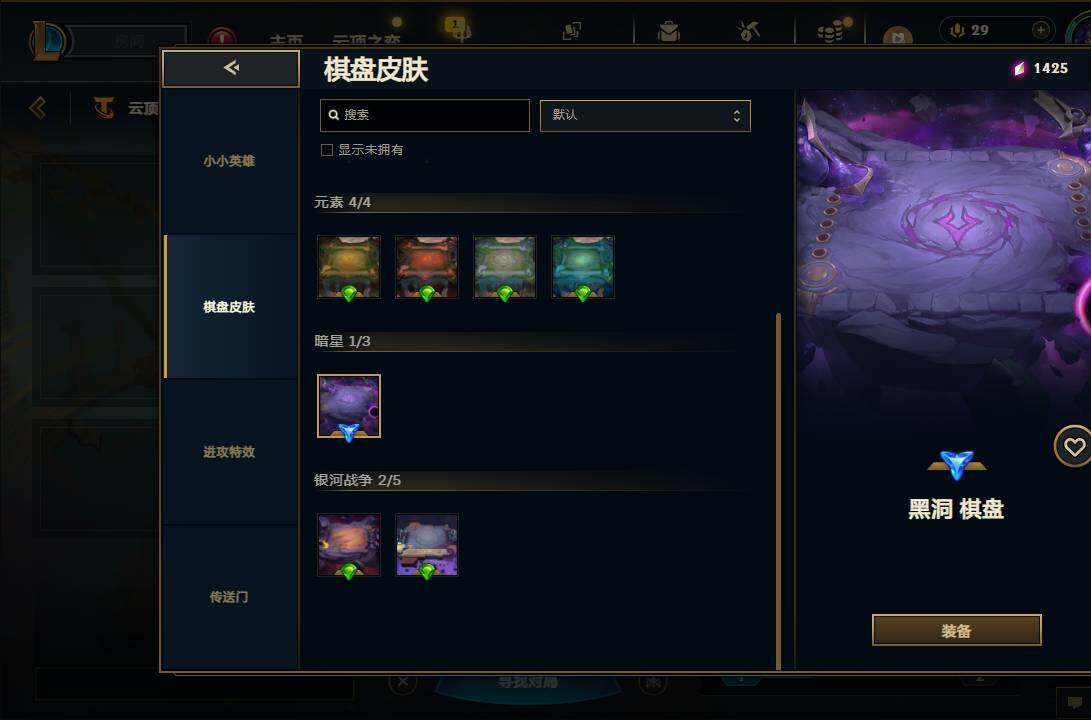Click the golden double-chevron back icon at left
The image size is (1091, 720).
(38, 107)
